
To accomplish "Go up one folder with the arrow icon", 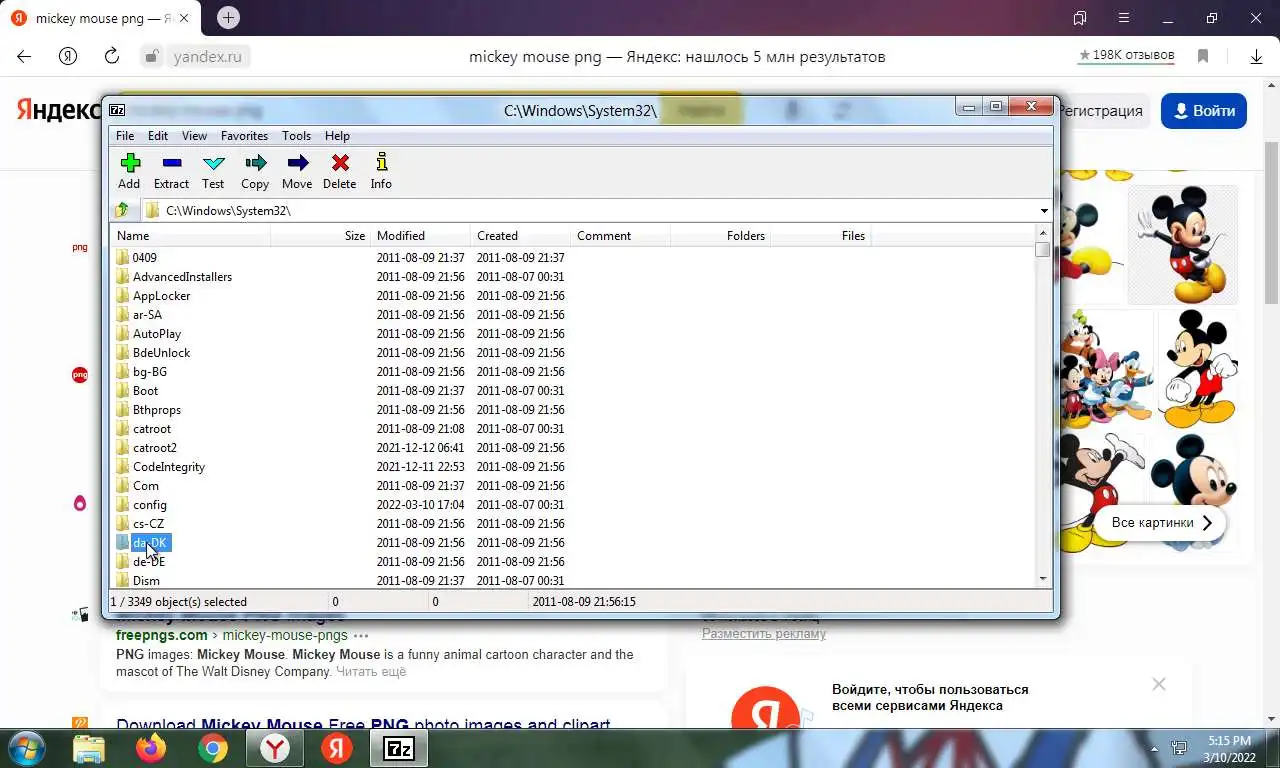I will click(122, 210).
